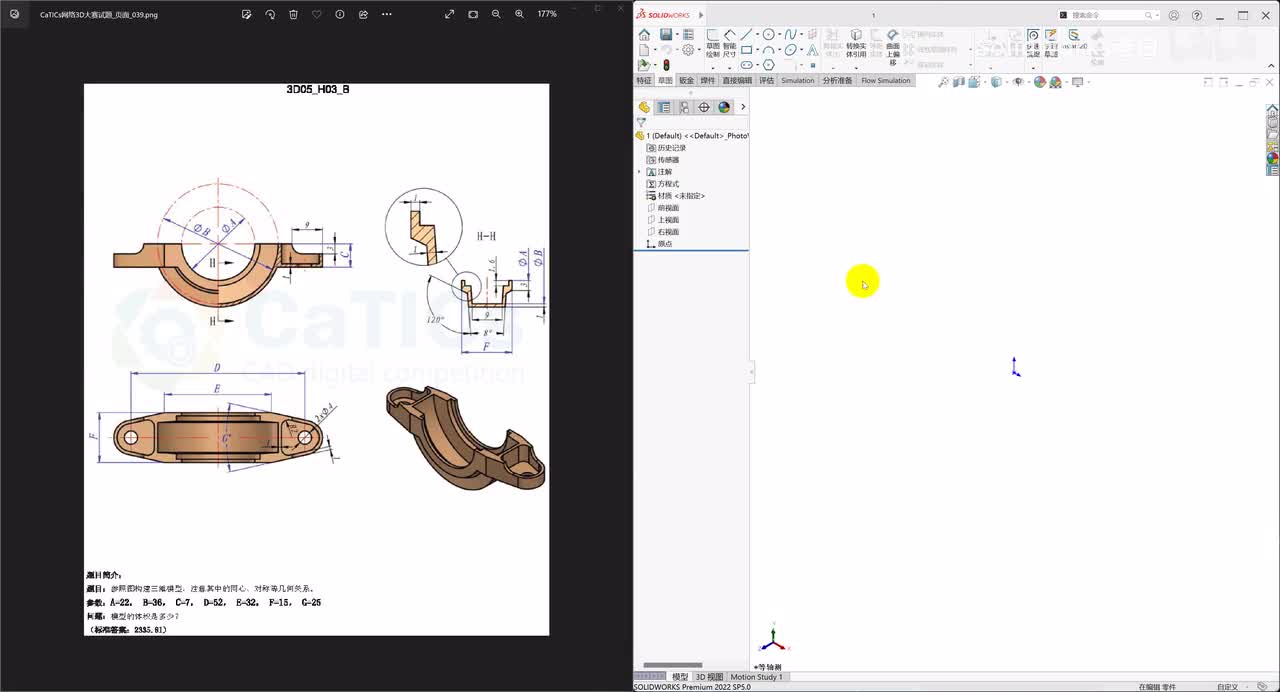Click the display style cube icon
Image resolution: width=1280 pixels, height=692 pixels.
pos(996,82)
